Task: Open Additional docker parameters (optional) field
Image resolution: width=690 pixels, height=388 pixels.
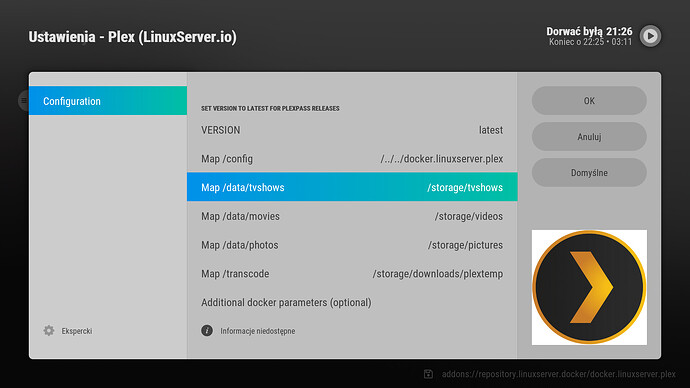Action: coord(352,303)
